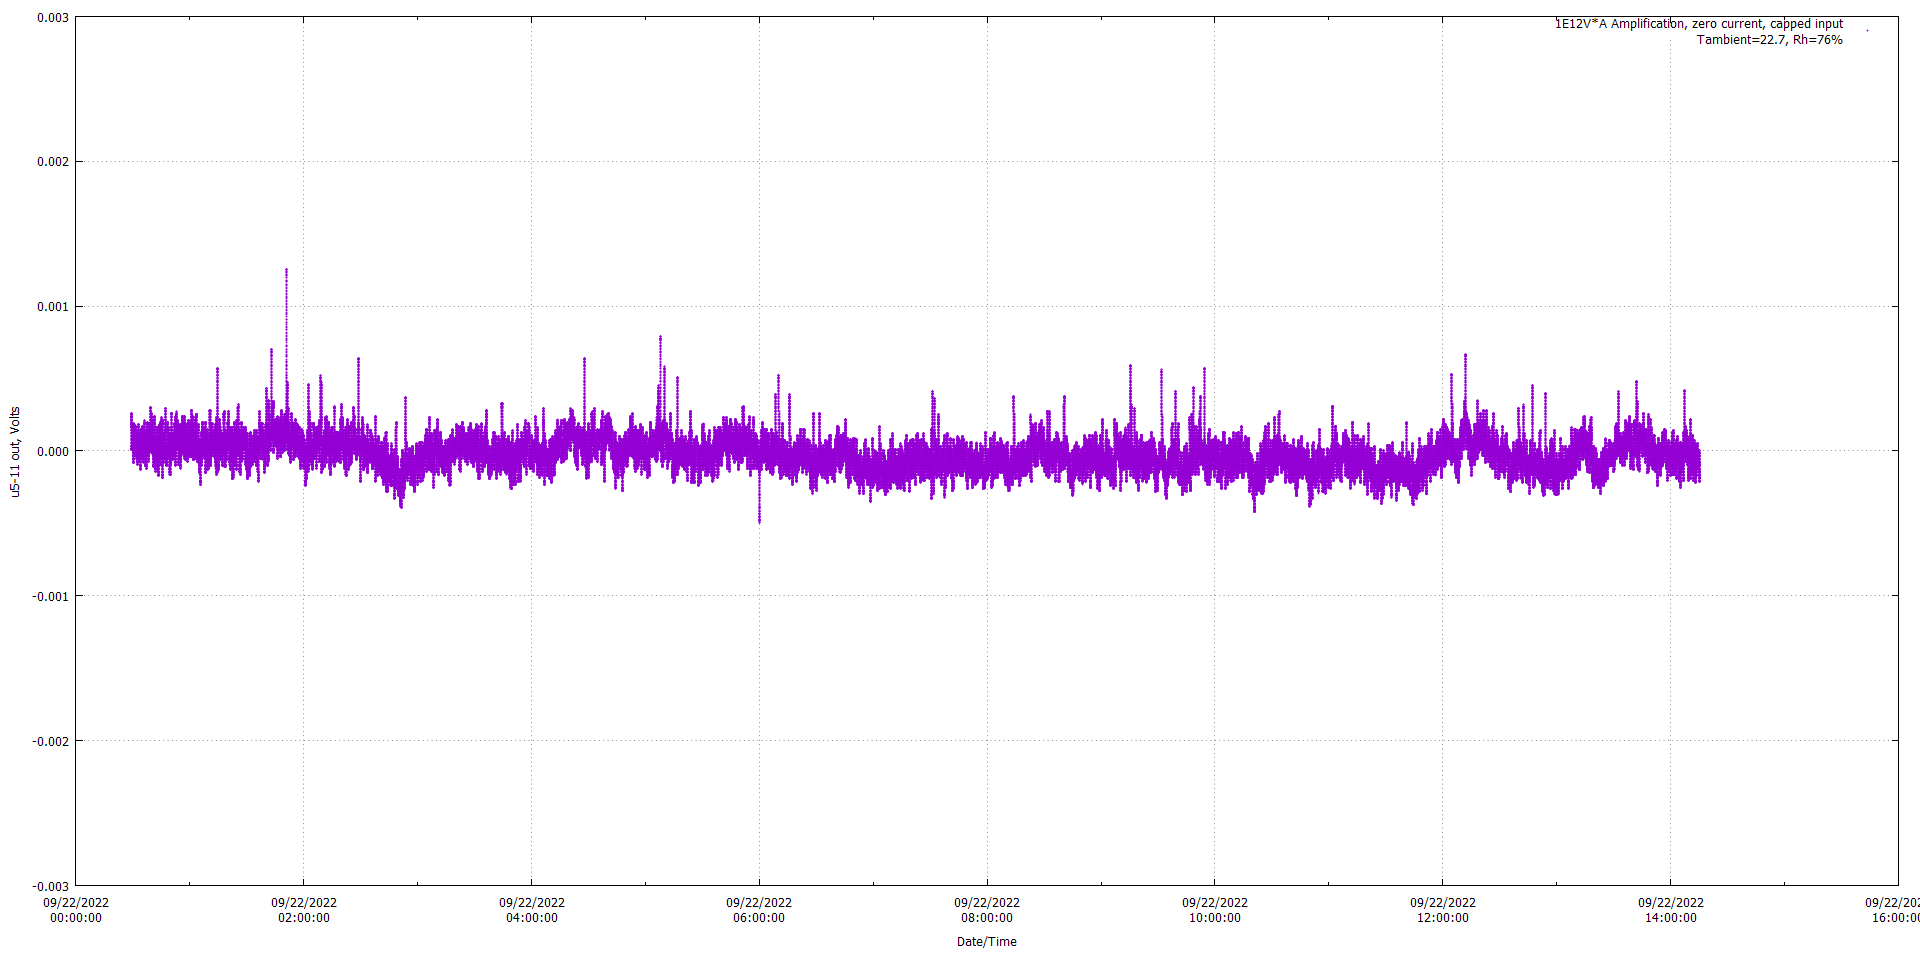1920x953 pixels.
Task: Click the 10:00:00 time tick label
Action: (1215, 918)
